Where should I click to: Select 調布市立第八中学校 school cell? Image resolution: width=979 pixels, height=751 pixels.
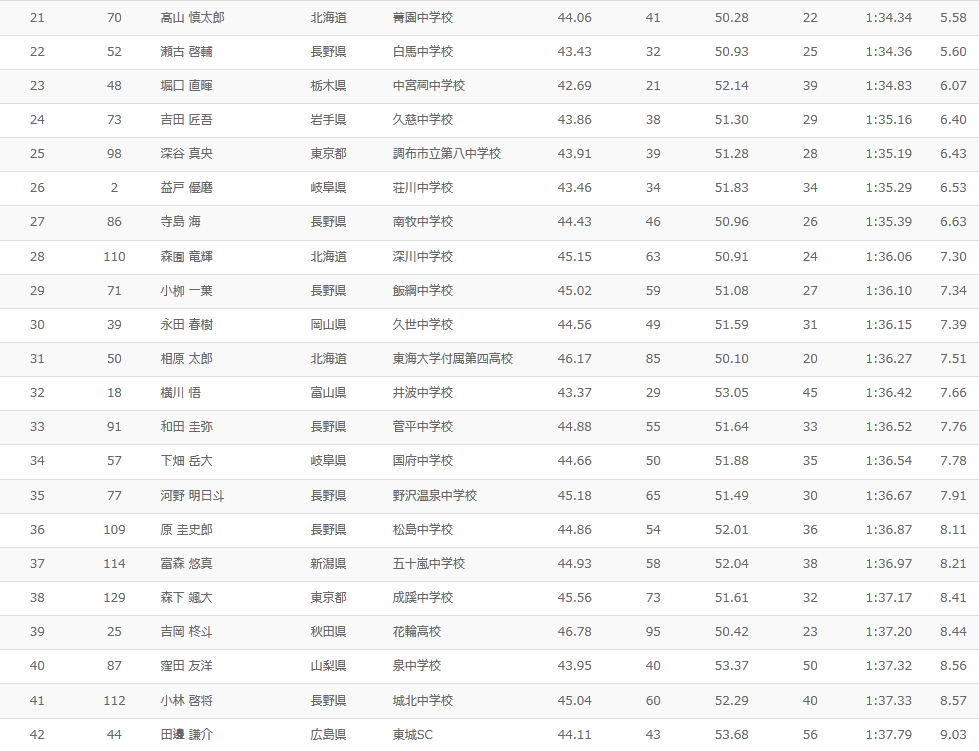(x=446, y=154)
